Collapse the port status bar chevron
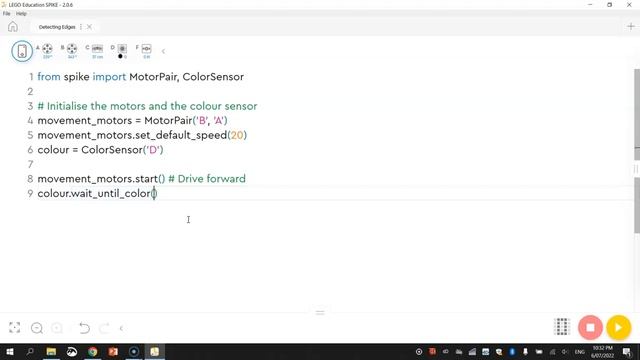Screen dimensions: 640x360 (163, 51)
